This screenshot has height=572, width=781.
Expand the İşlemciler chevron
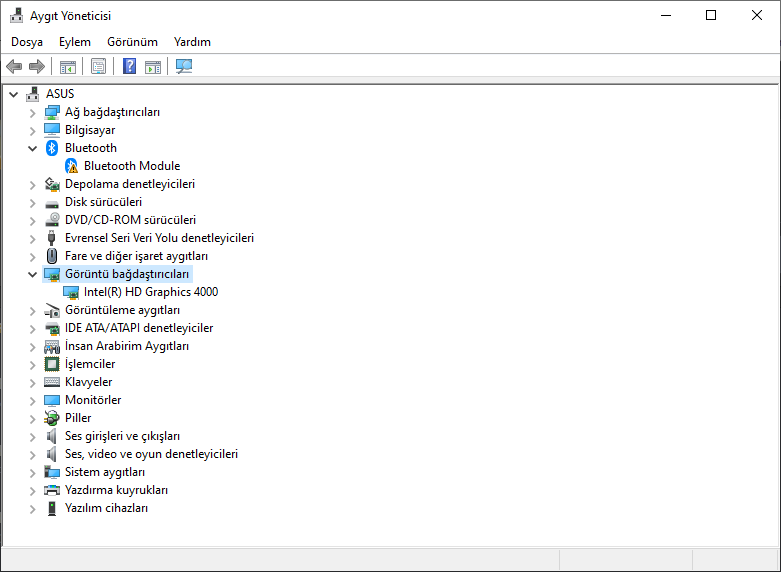pos(33,365)
